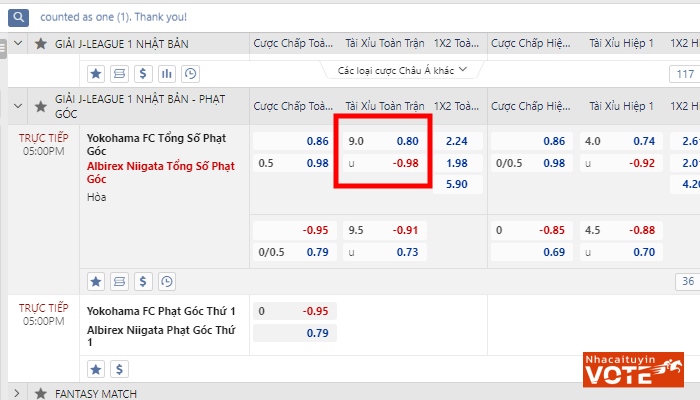The height and width of the screenshot is (400, 700).
Task: Expand the Fantasy Match section
Action: pos(17,393)
